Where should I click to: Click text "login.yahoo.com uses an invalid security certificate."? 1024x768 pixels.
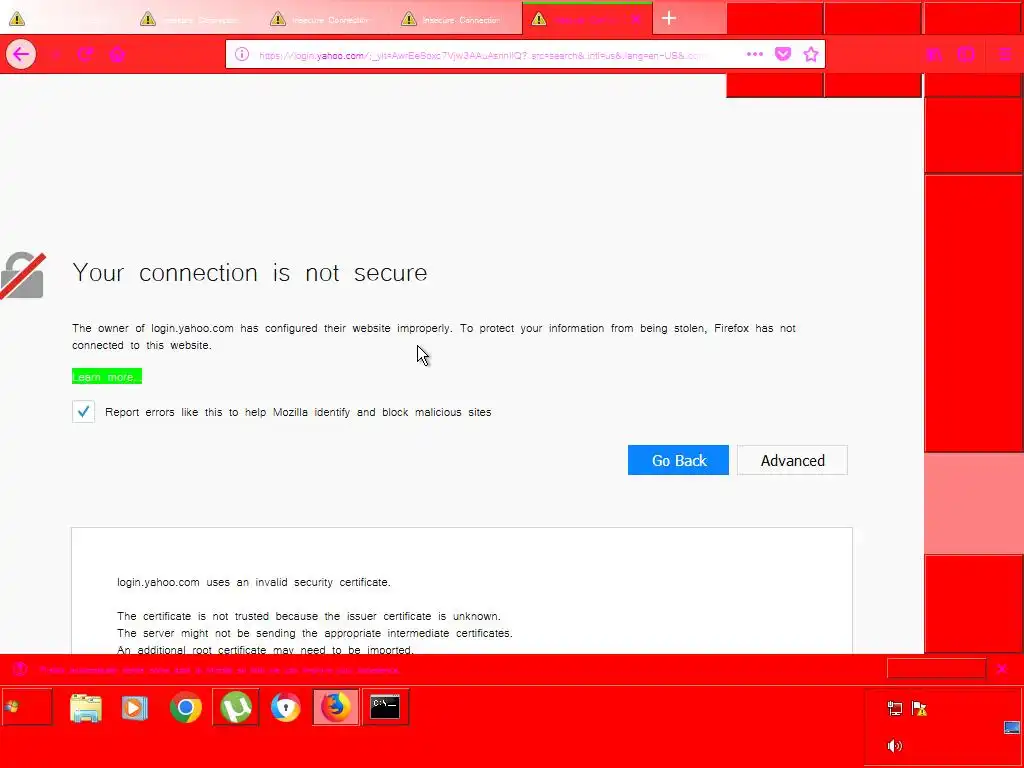(x=253, y=582)
